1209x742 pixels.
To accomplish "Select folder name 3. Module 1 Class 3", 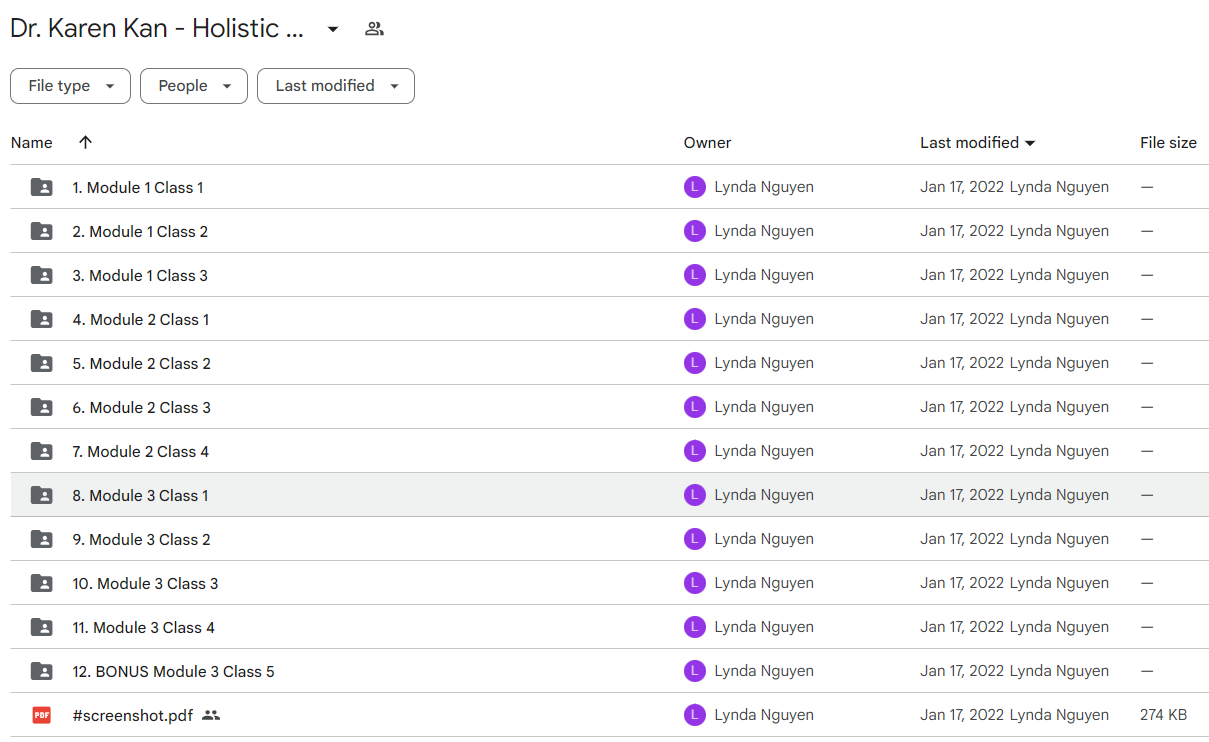I will tap(140, 276).
